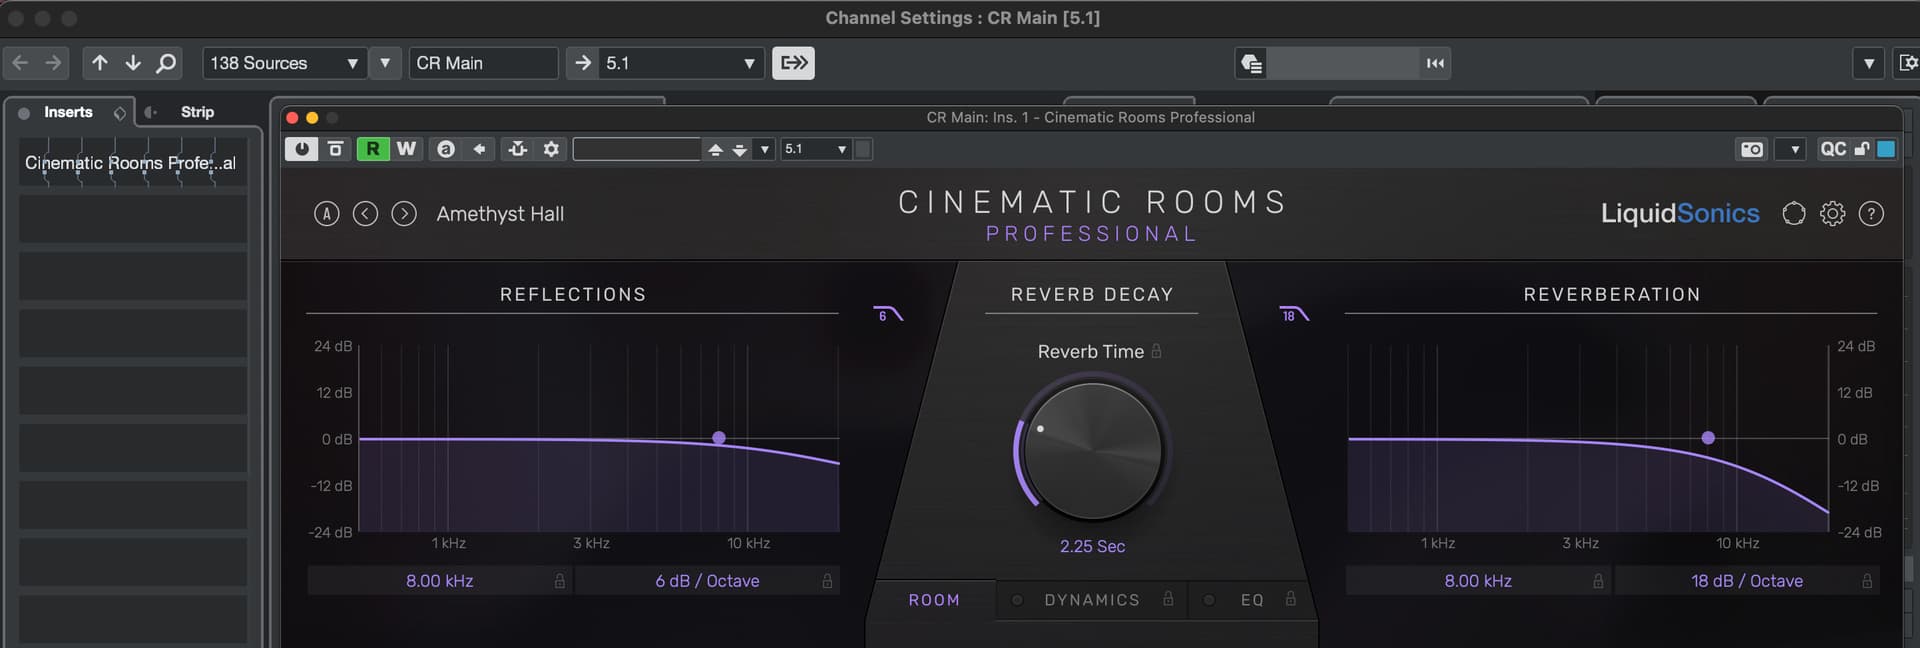Image resolution: width=1920 pixels, height=648 pixels.
Task: Toggle the Strip bypass icon
Action: (x=150, y=113)
